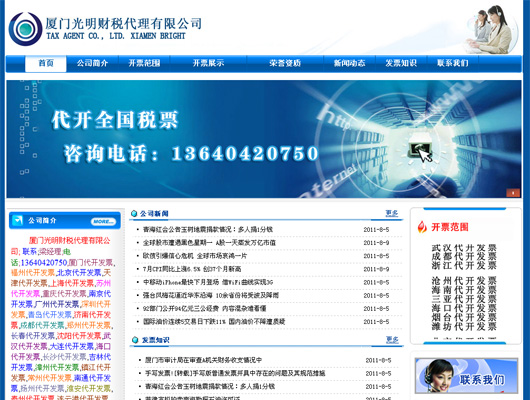The image size is (530, 400).
Task: Open article 厦门市审计局在审查A机关财务收支情况中
Action: (x=203, y=360)
